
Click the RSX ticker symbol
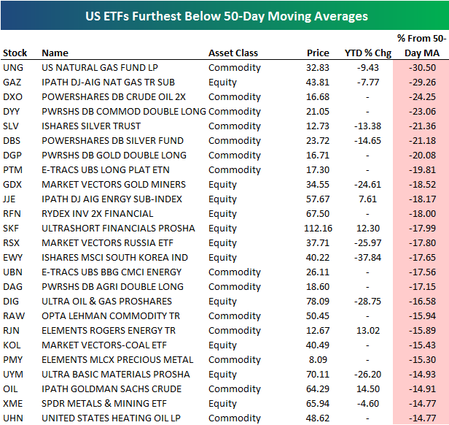tap(11, 243)
